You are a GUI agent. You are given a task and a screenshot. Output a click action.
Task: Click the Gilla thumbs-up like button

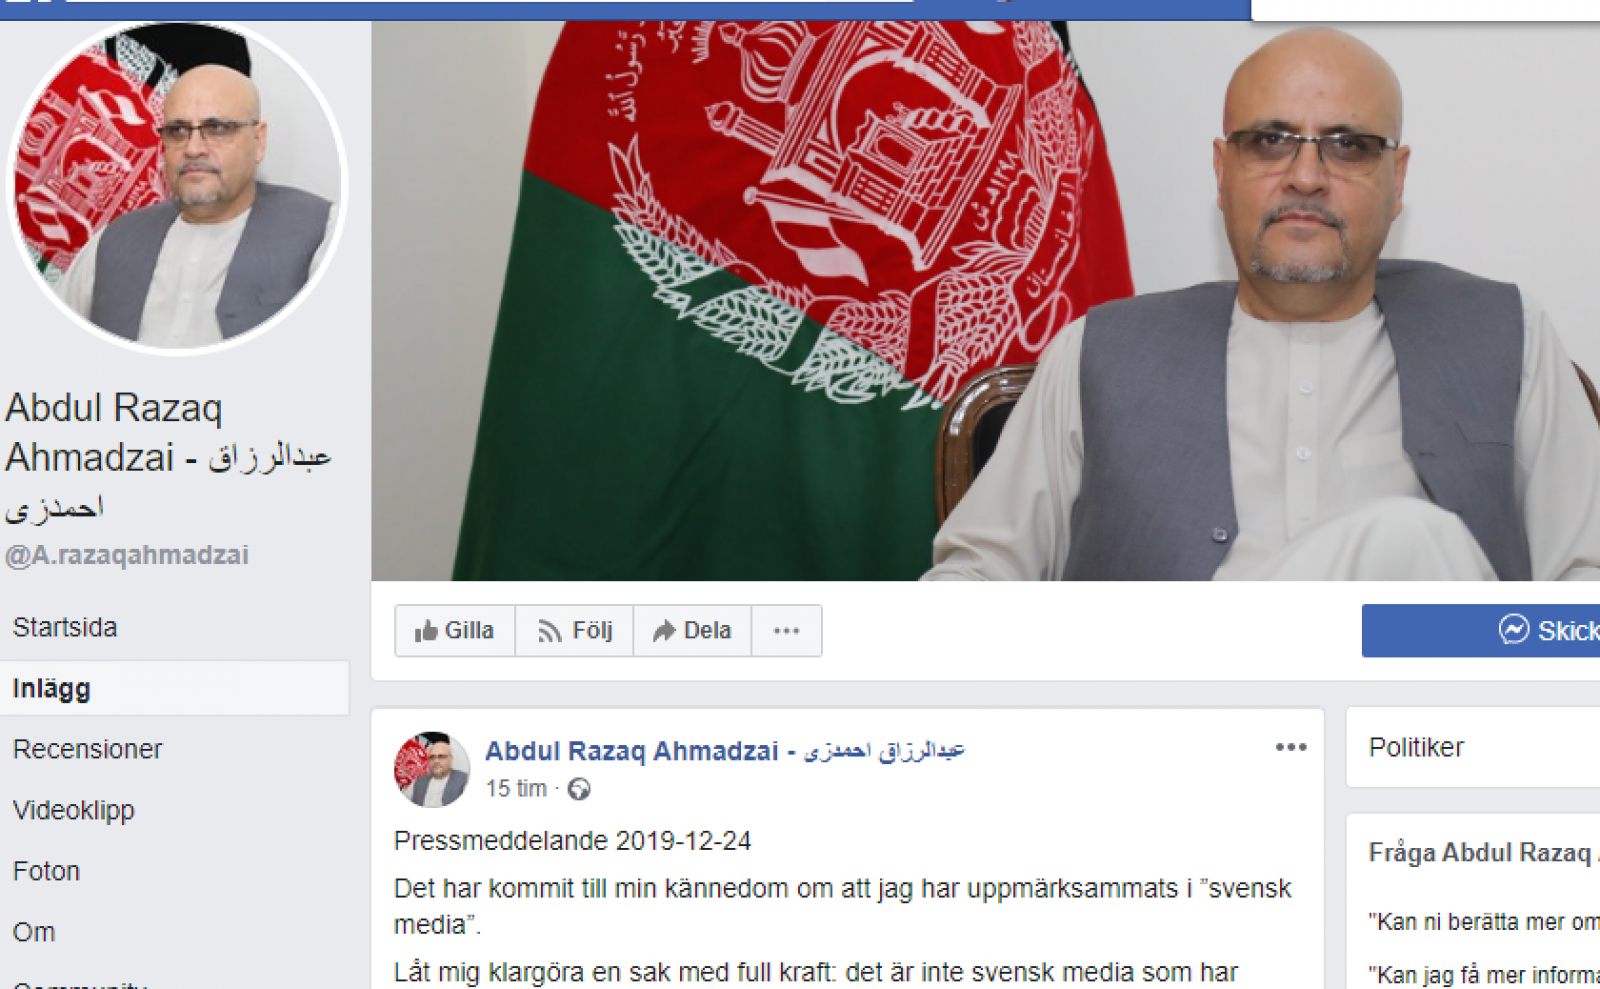(455, 630)
